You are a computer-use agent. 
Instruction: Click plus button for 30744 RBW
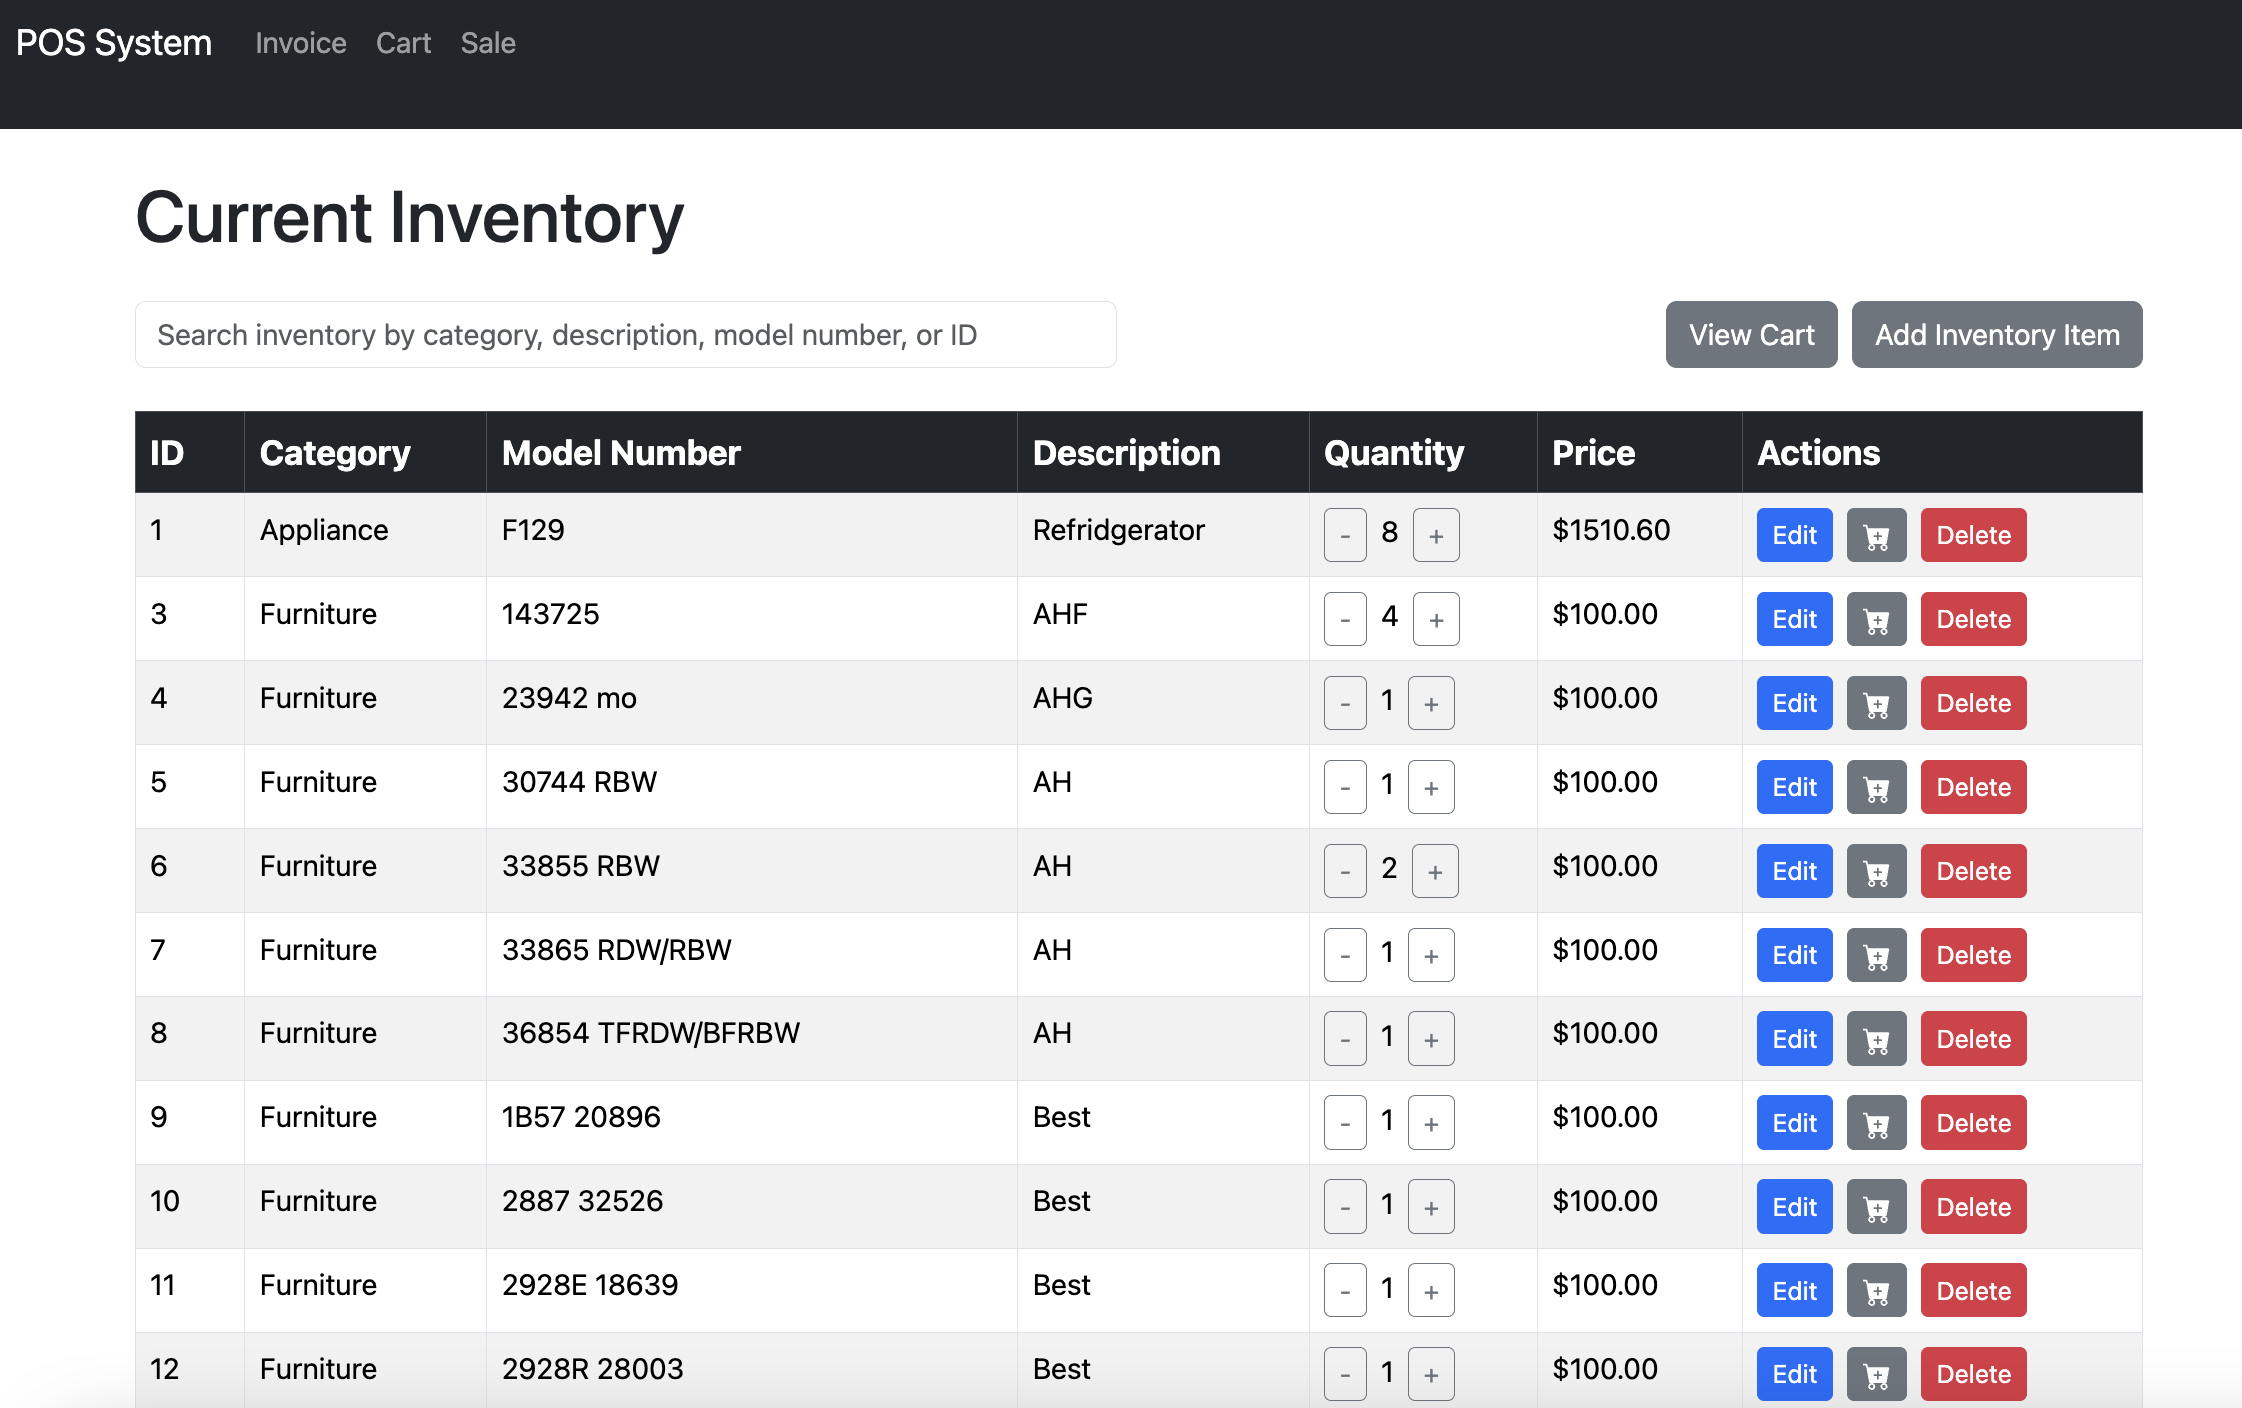click(1431, 787)
